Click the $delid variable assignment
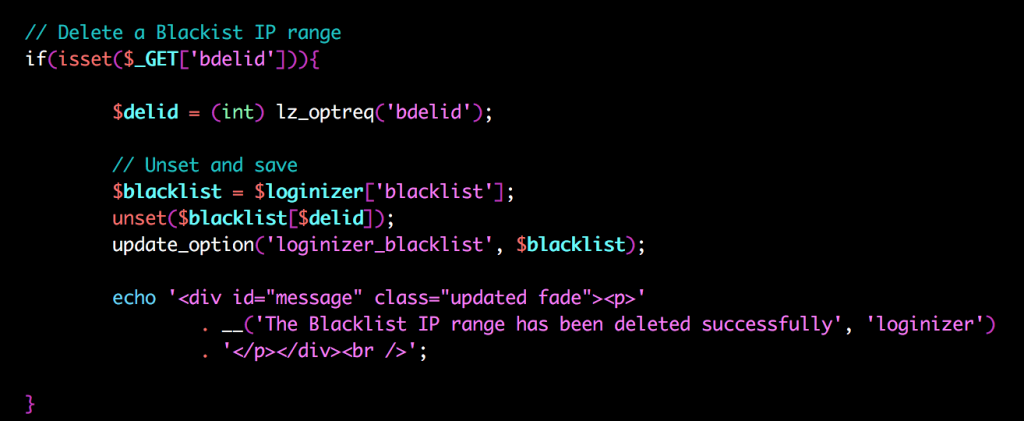1024x421 pixels. tap(145, 112)
